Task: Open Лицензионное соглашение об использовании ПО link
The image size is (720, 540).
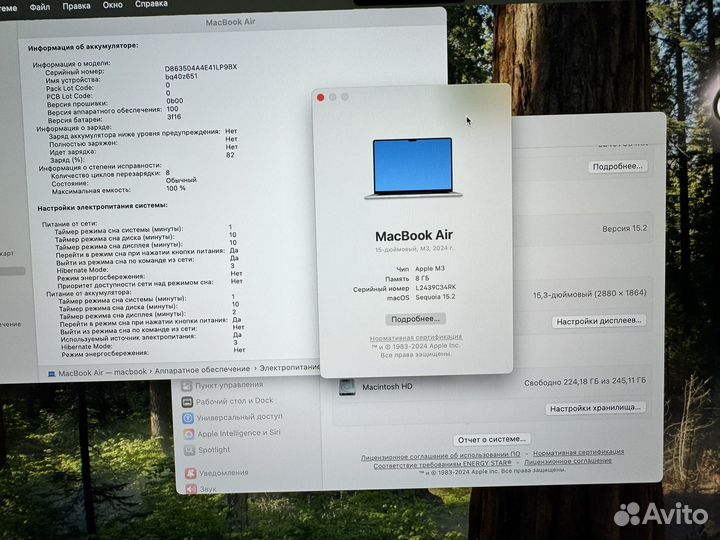Action: [440, 455]
